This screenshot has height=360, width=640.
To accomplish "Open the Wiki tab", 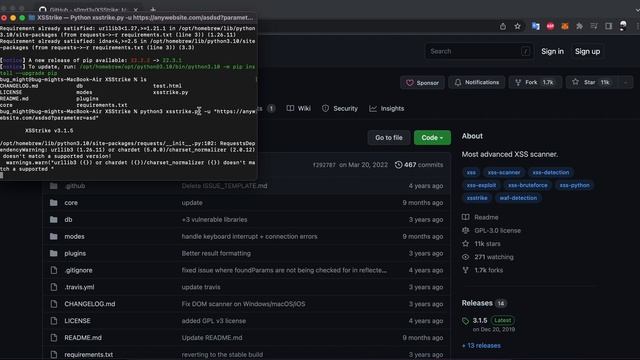I will click(x=299, y=109).
